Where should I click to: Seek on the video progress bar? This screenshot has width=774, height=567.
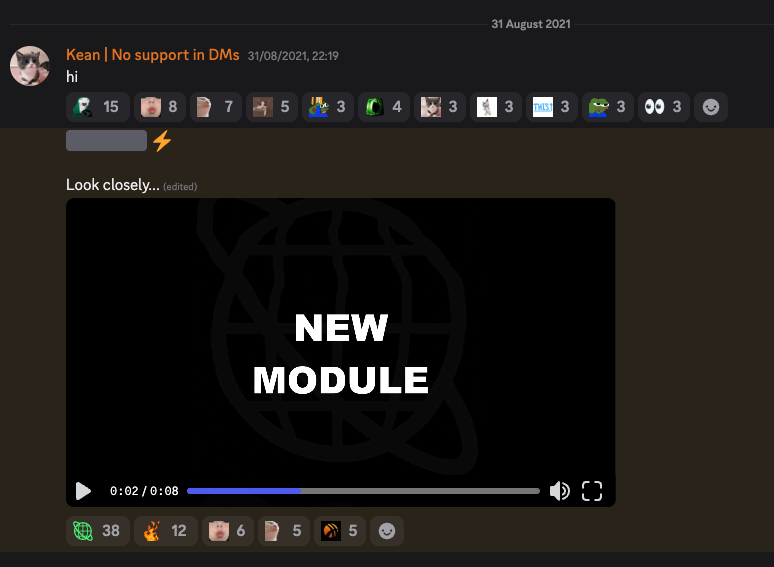[363, 491]
